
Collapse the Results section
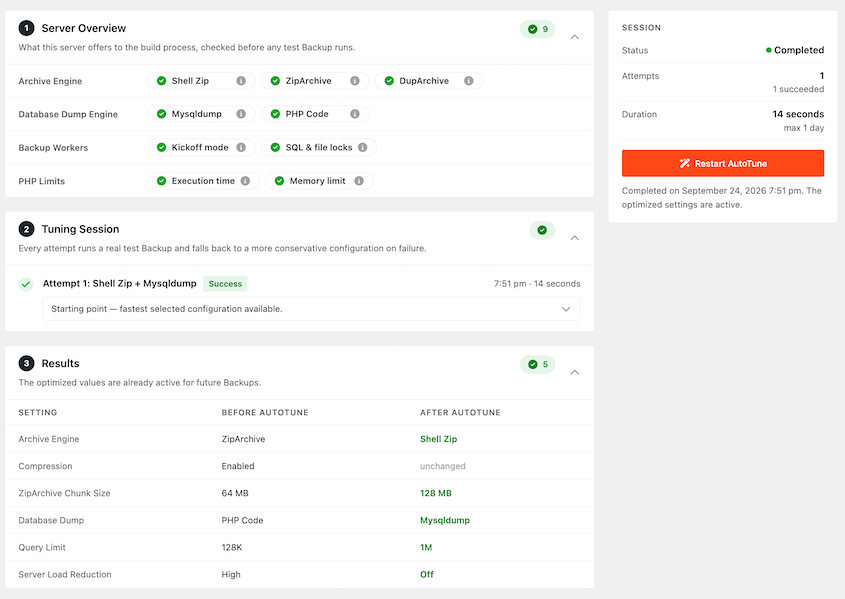pos(575,372)
